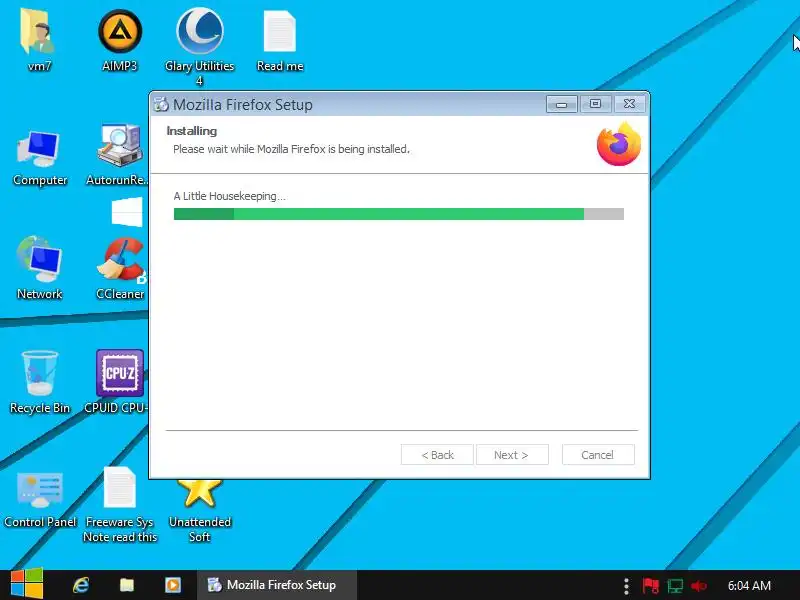Close the Mozilla Firefox Setup window
Image resolution: width=800 pixels, height=600 pixels.
pyautogui.click(x=630, y=104)
